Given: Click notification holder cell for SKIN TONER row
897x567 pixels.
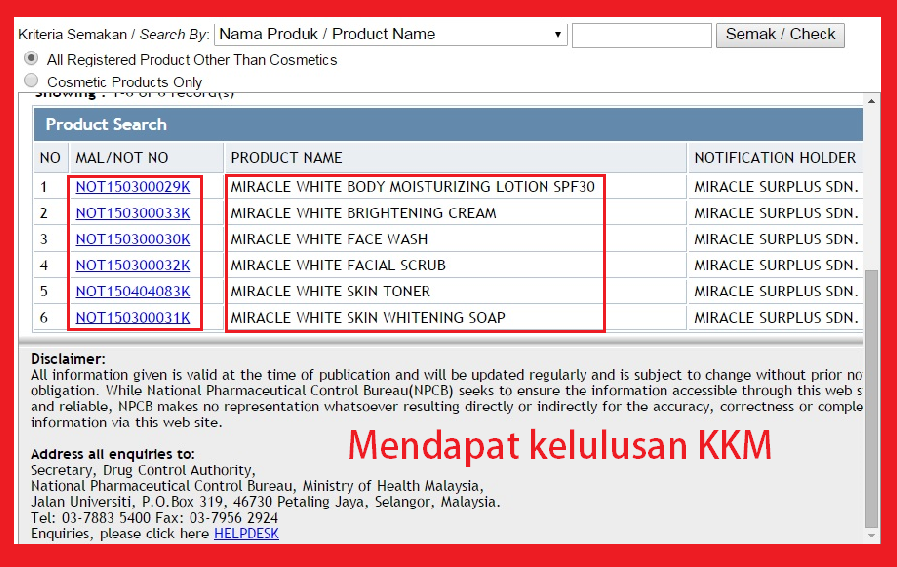Looking at the screenshot, I should pos(776,291).
